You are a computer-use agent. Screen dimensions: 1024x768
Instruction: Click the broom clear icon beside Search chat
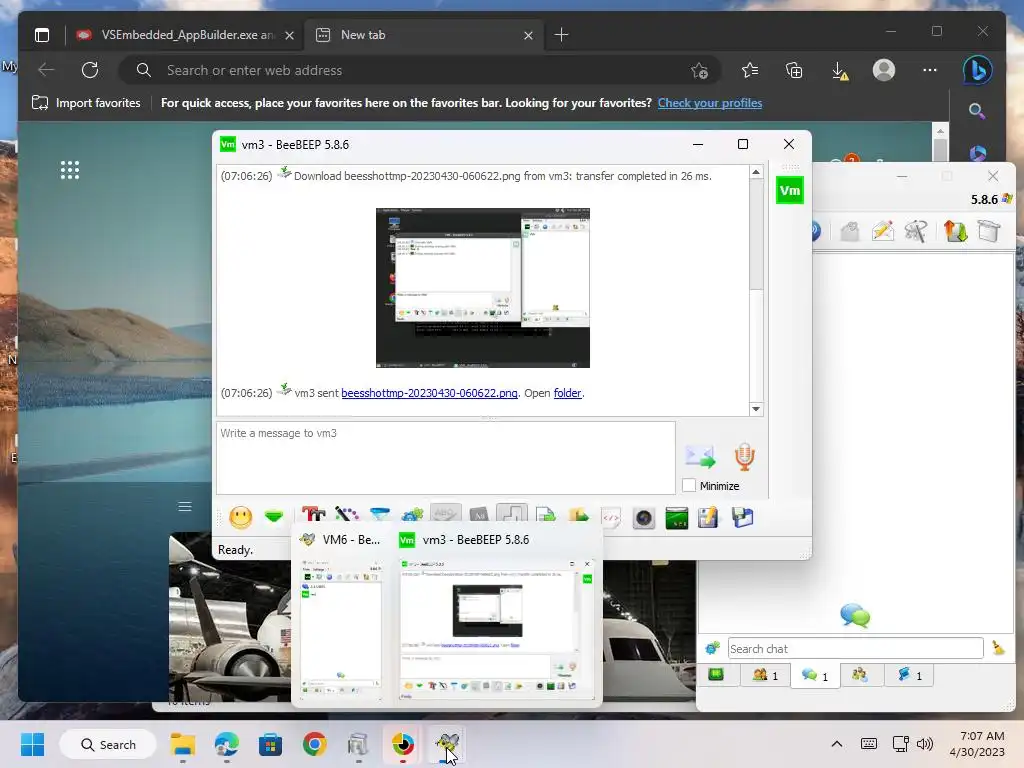998,647
